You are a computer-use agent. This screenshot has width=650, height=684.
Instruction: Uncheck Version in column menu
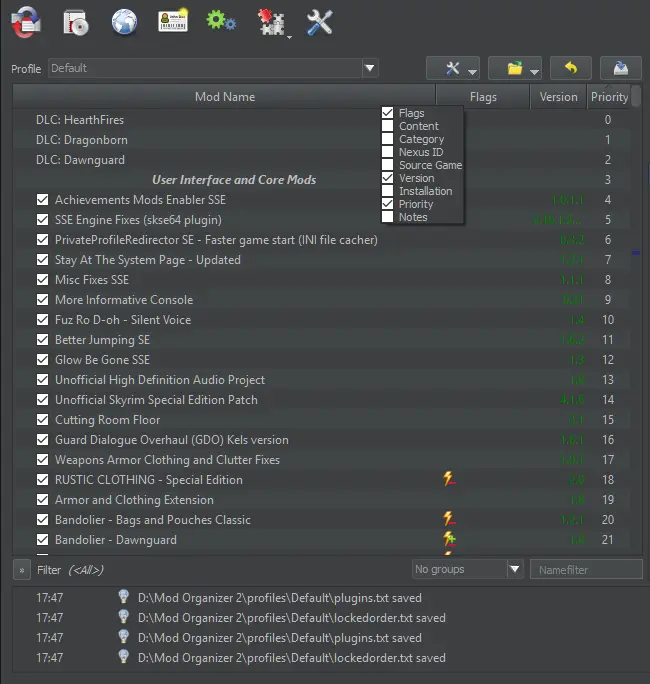387,178
